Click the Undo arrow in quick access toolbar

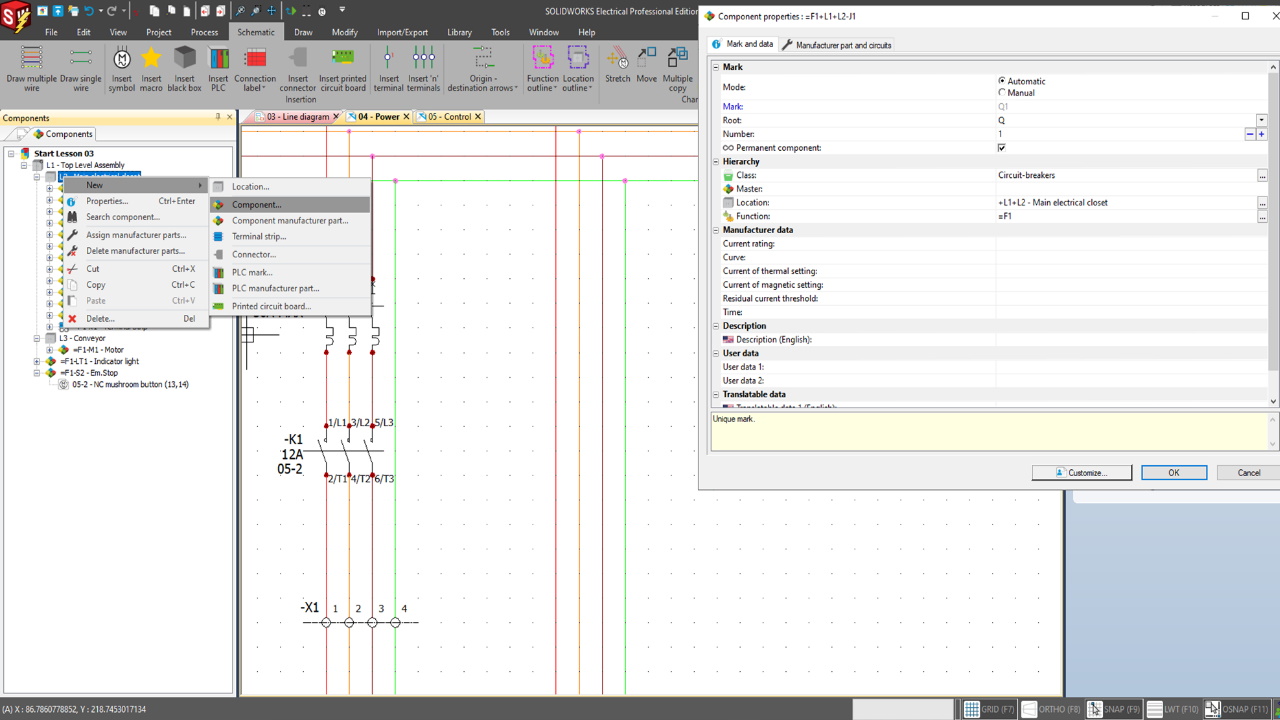tap(89, 11)
